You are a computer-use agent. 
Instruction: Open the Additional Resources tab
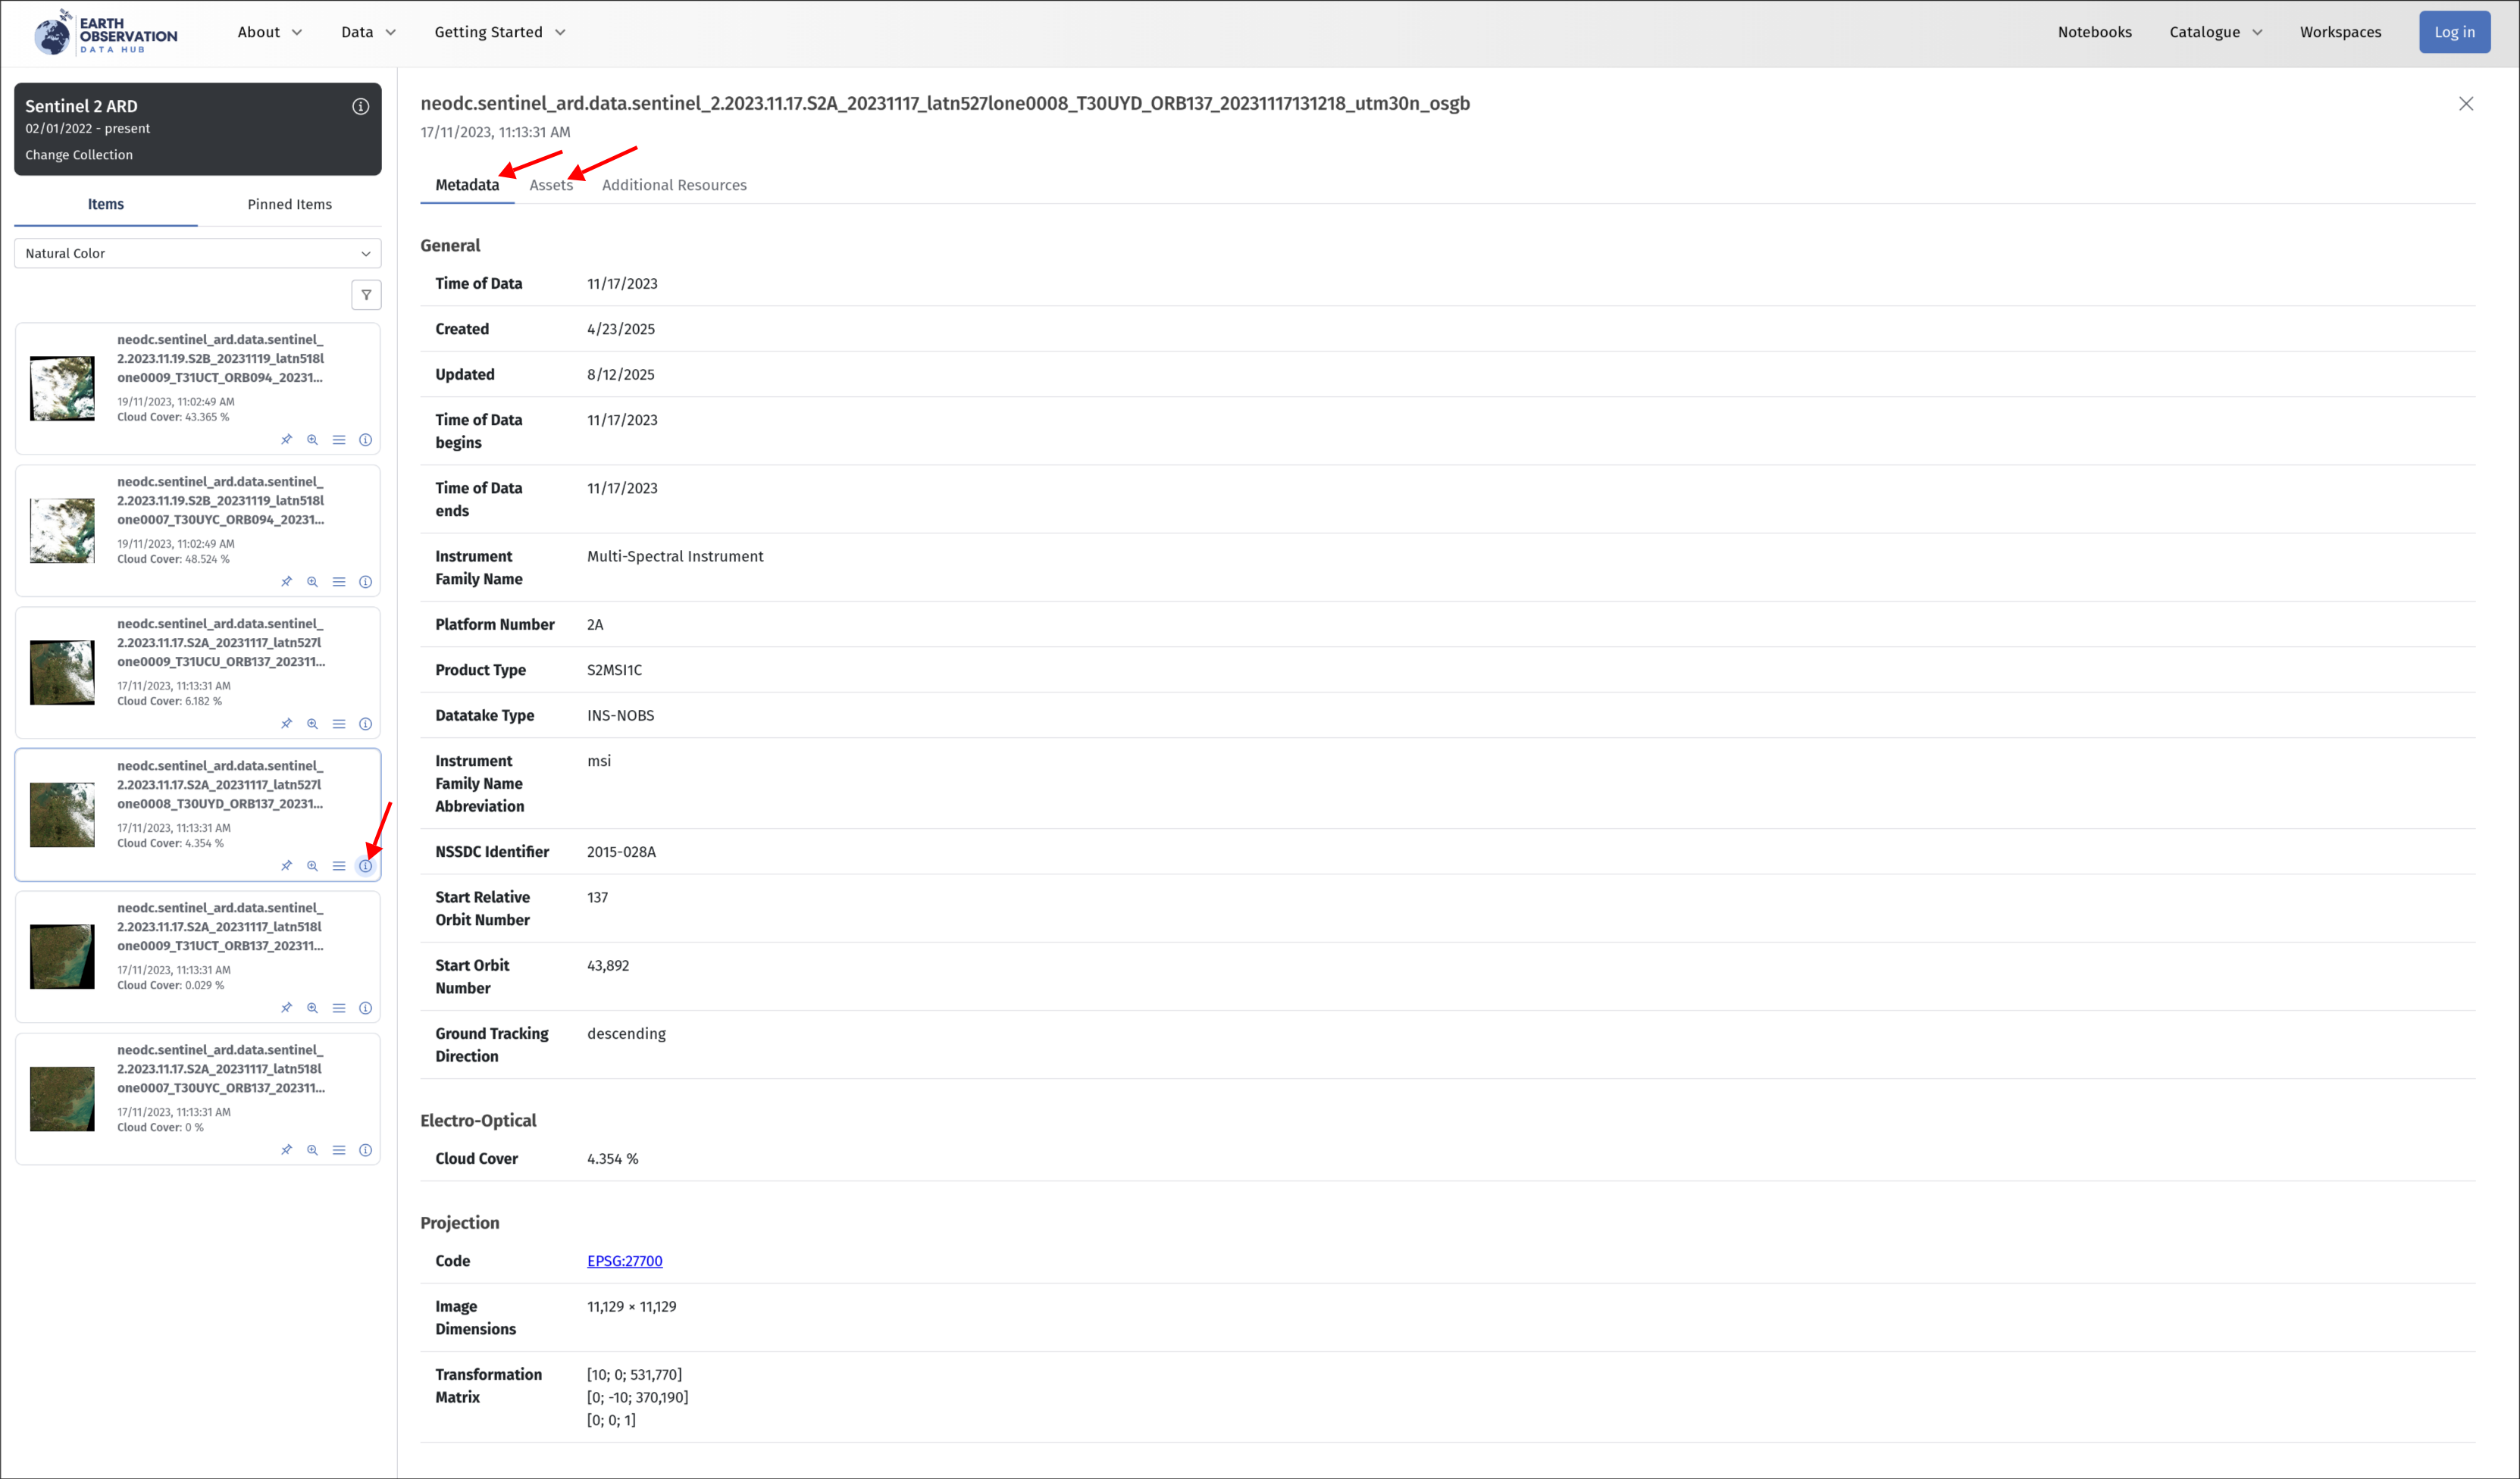coord(673,185)
